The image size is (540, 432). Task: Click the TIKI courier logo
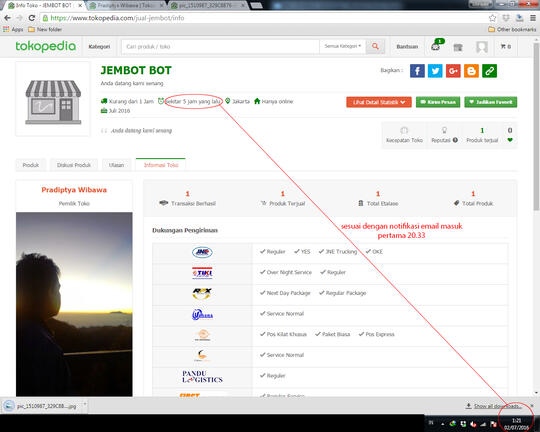(202, 273)
